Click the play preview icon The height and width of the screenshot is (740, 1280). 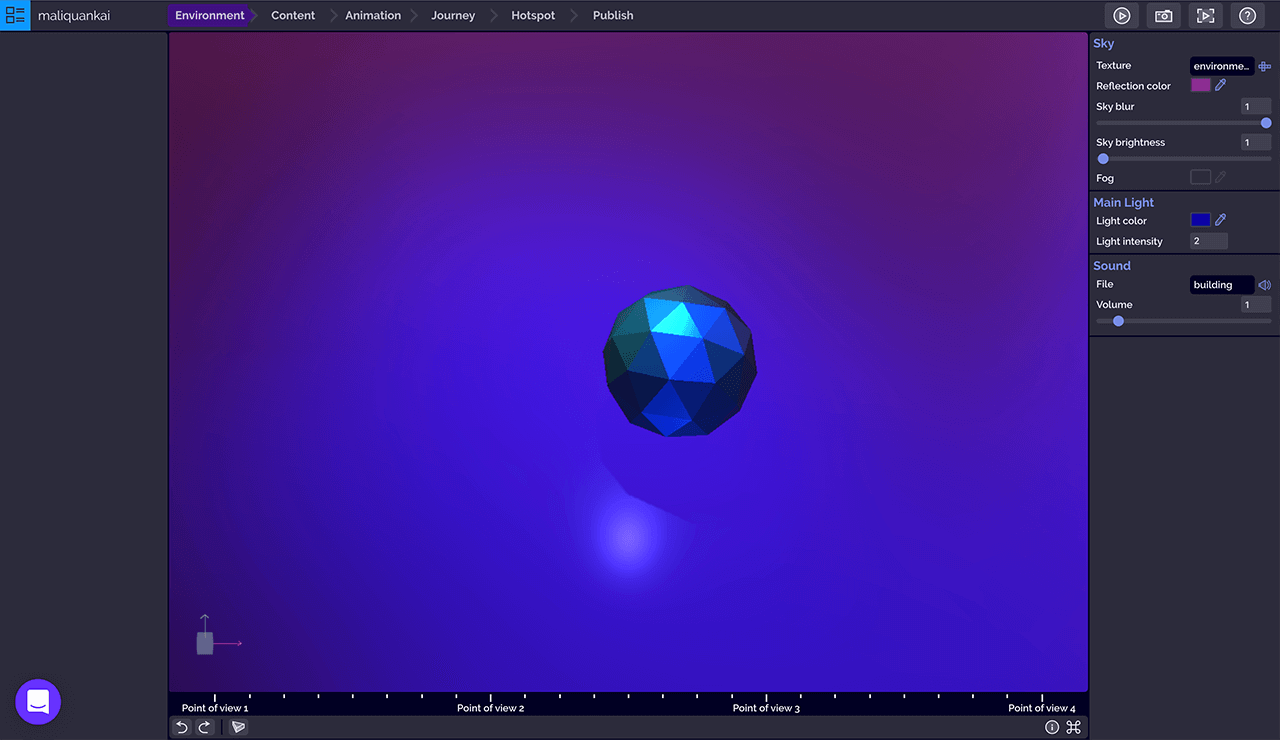click(x=1122, y=16)
